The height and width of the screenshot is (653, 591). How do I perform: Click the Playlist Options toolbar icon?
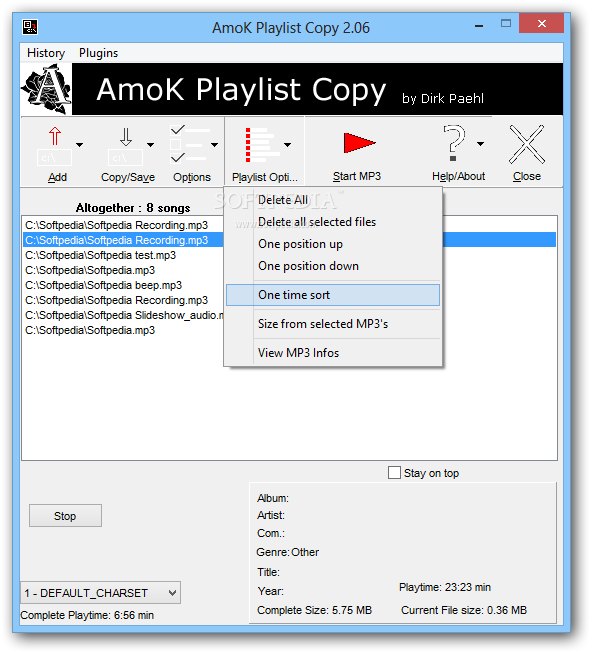261,145
